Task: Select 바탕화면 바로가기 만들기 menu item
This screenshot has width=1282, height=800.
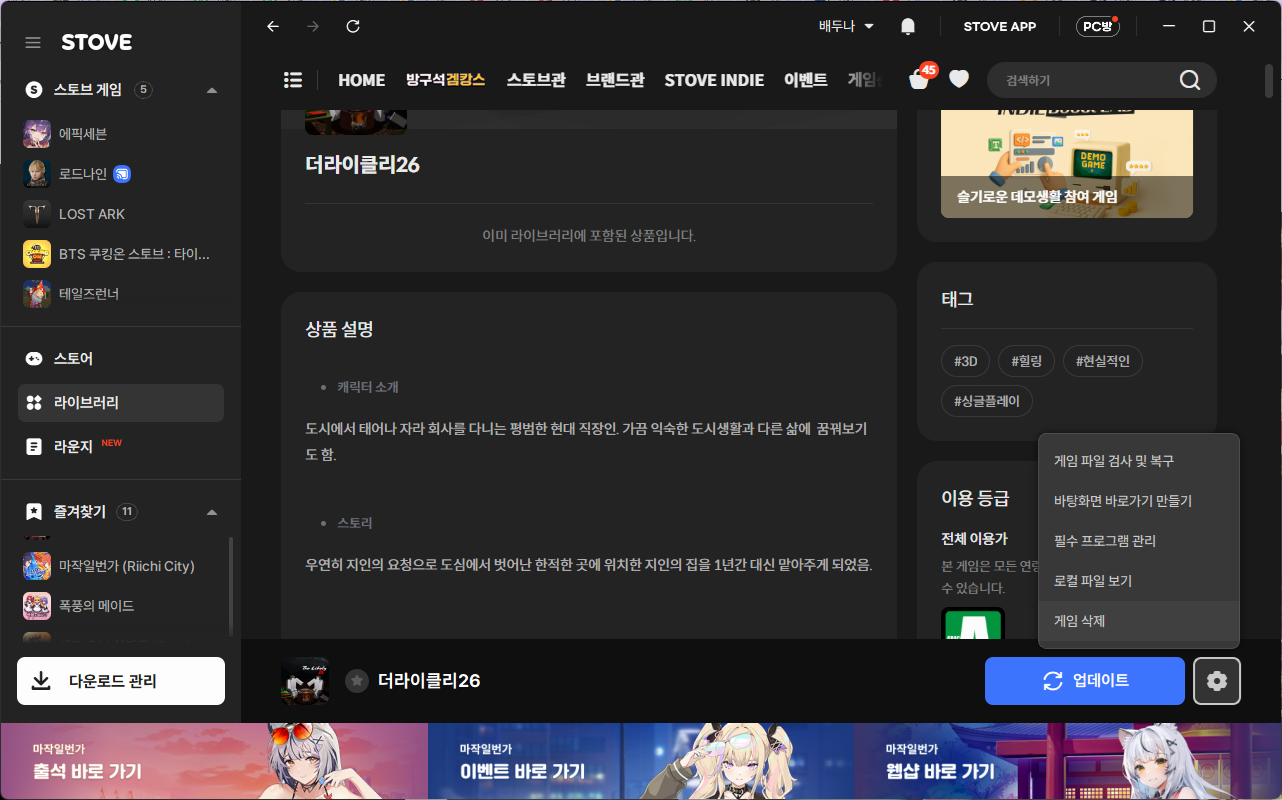Action: pyautogui.click(x=1139, y=501)
